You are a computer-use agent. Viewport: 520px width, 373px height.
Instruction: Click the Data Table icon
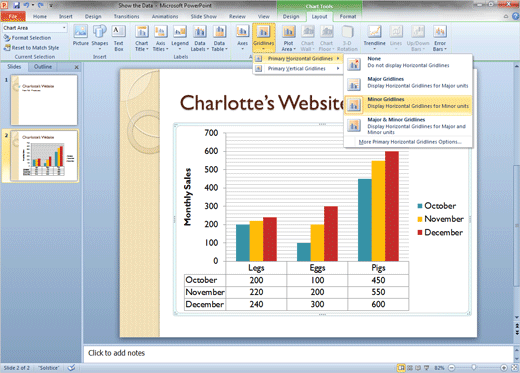coord(219,38)
